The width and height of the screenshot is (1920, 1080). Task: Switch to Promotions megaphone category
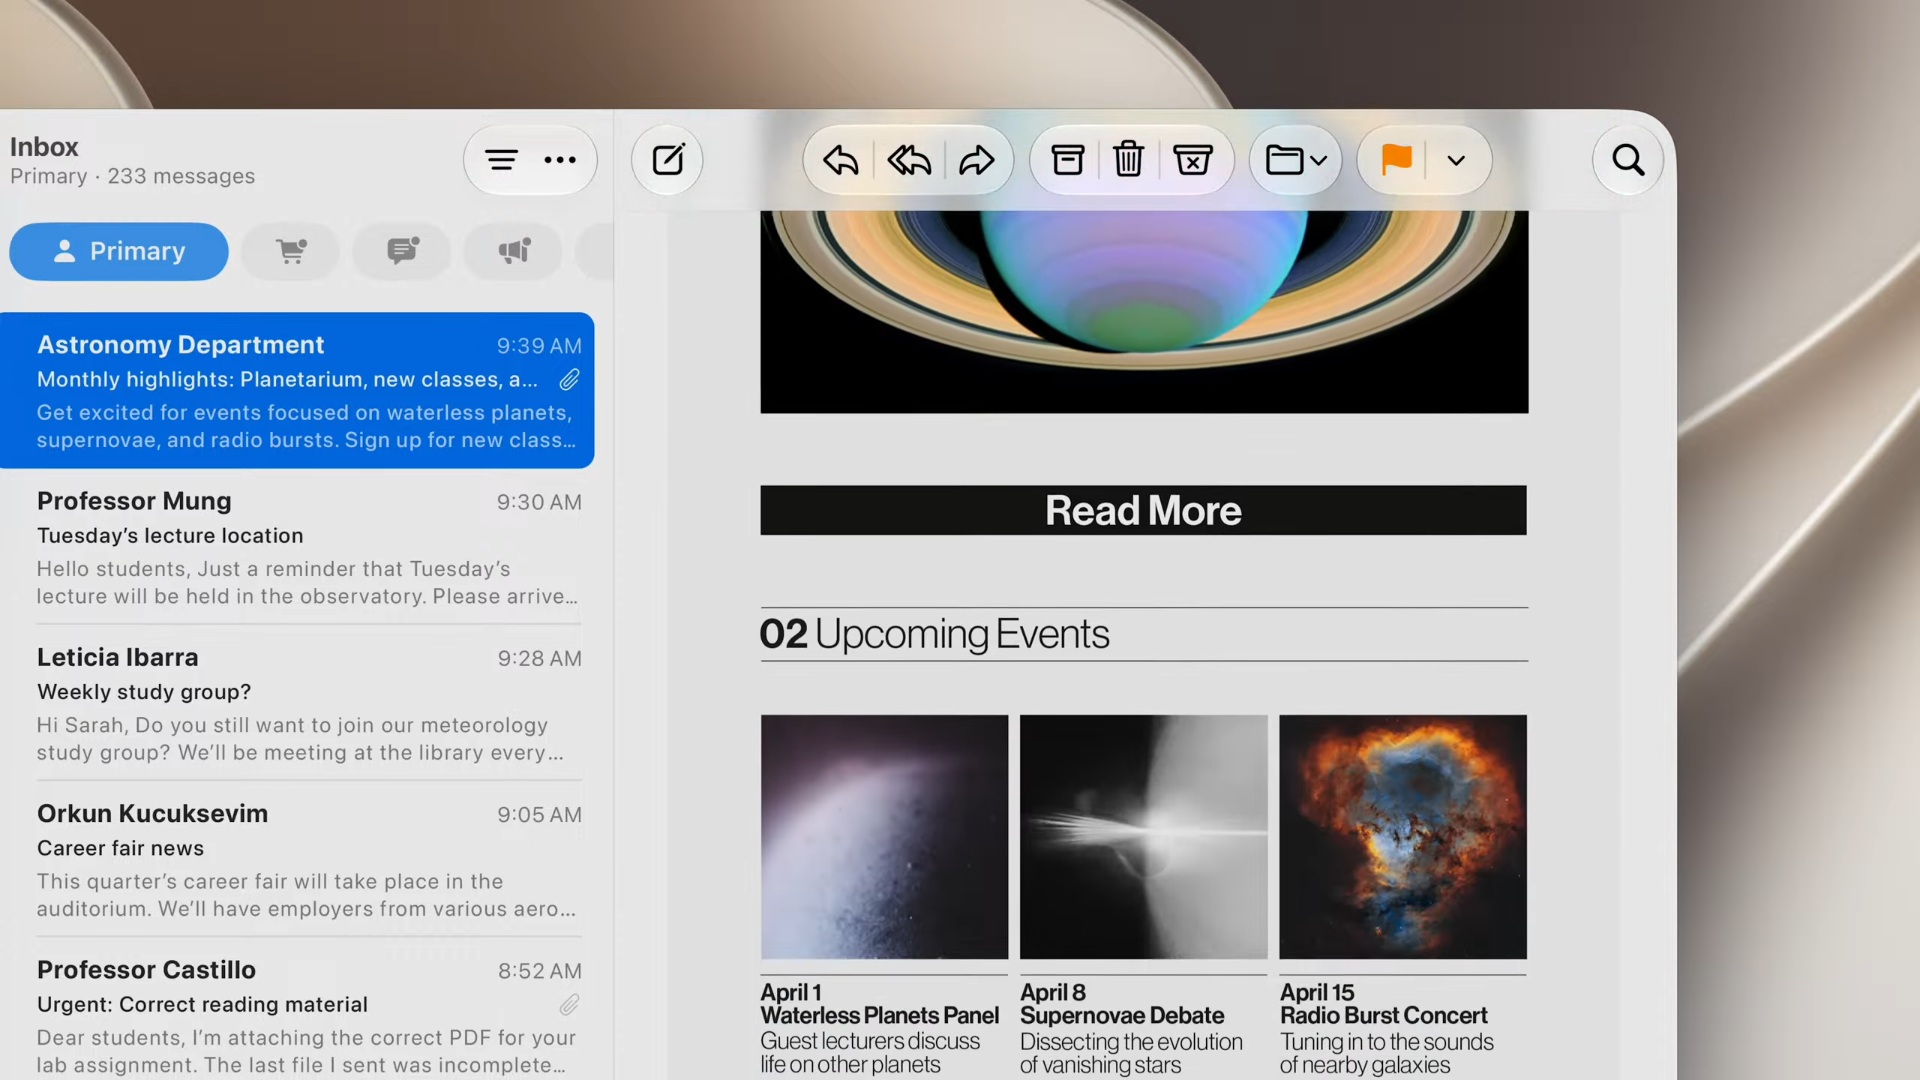tap(514, 251)
